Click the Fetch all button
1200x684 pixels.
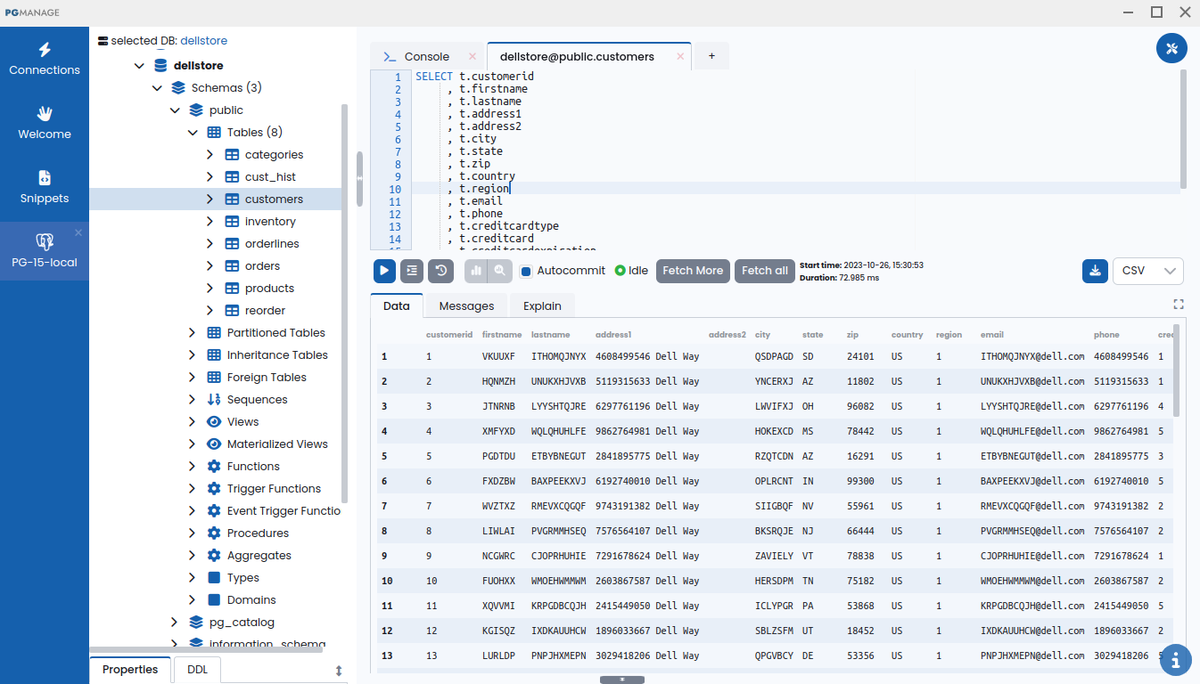765,271
